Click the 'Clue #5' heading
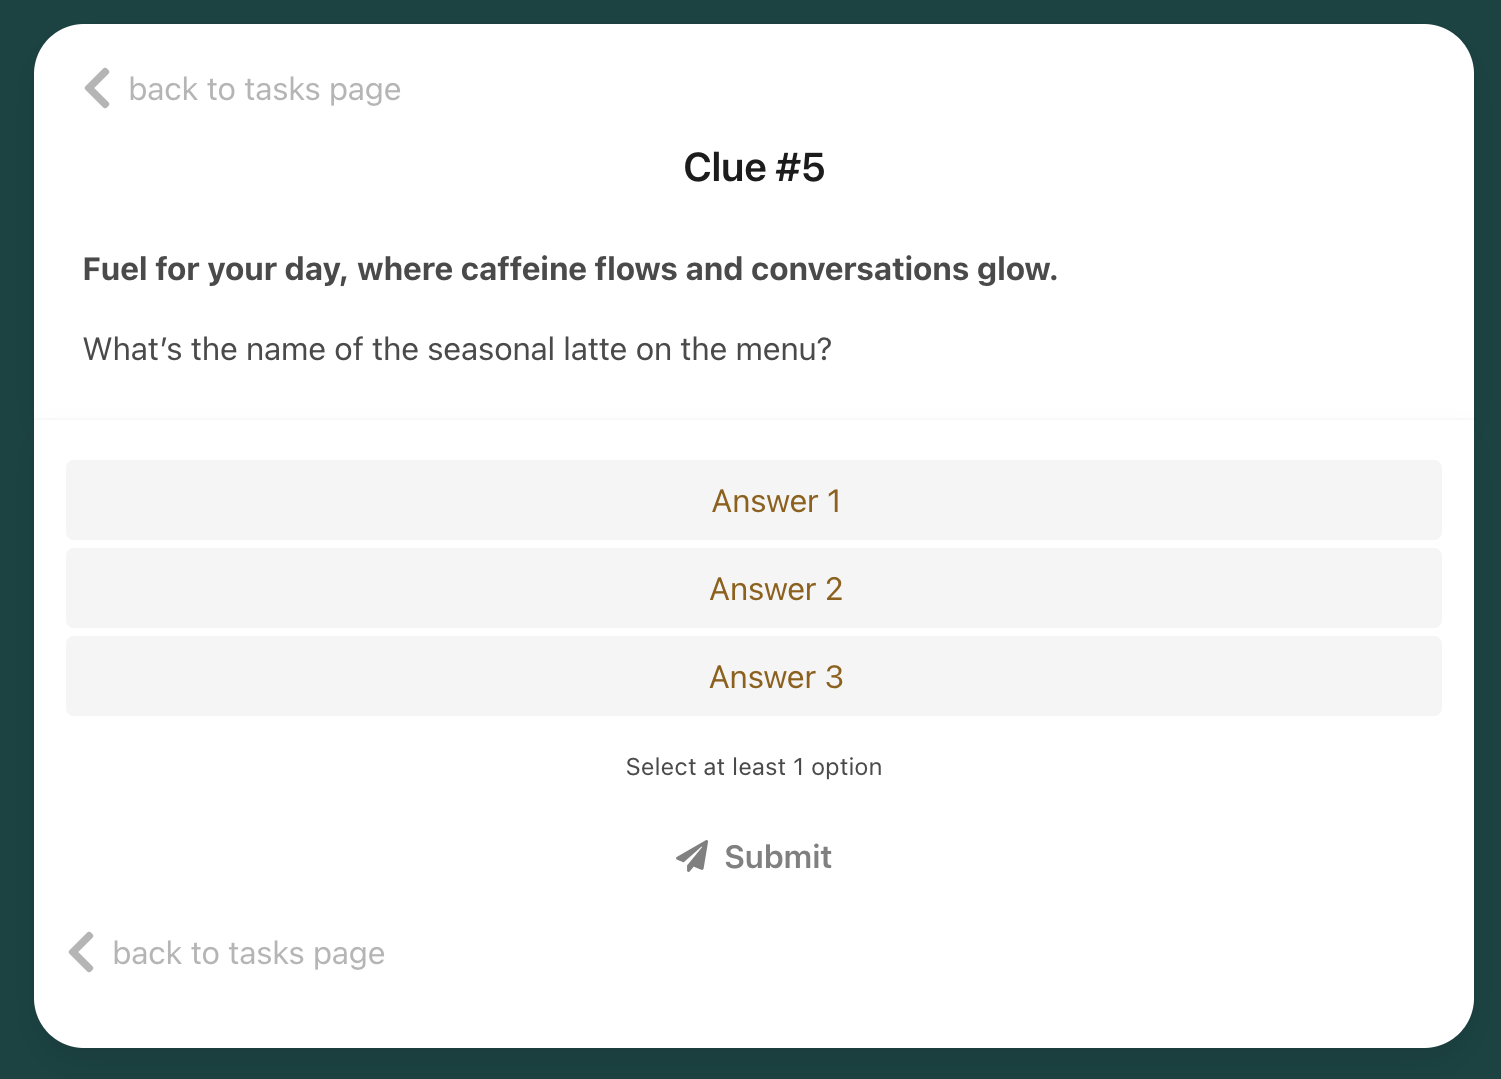The image size is (1501, 1079). coord(754,168)
